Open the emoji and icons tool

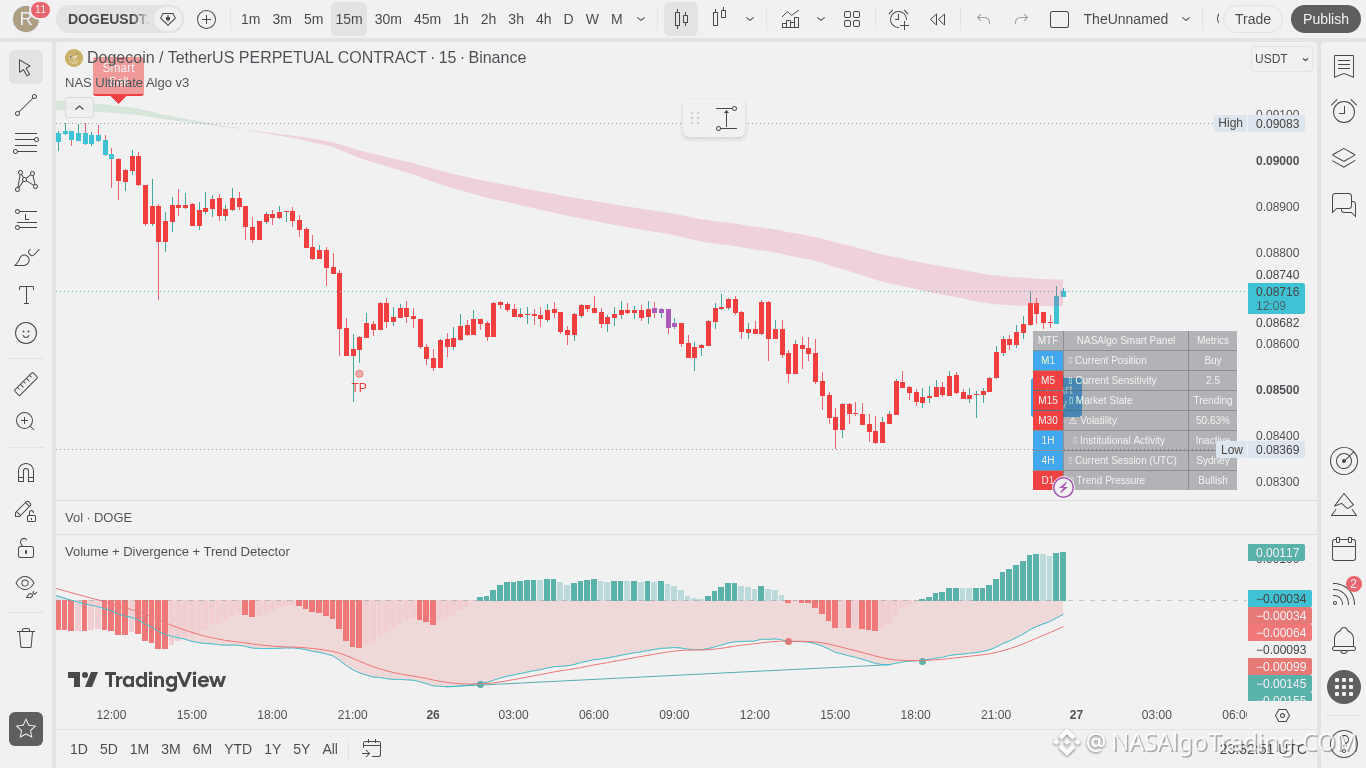pos(26,333)
